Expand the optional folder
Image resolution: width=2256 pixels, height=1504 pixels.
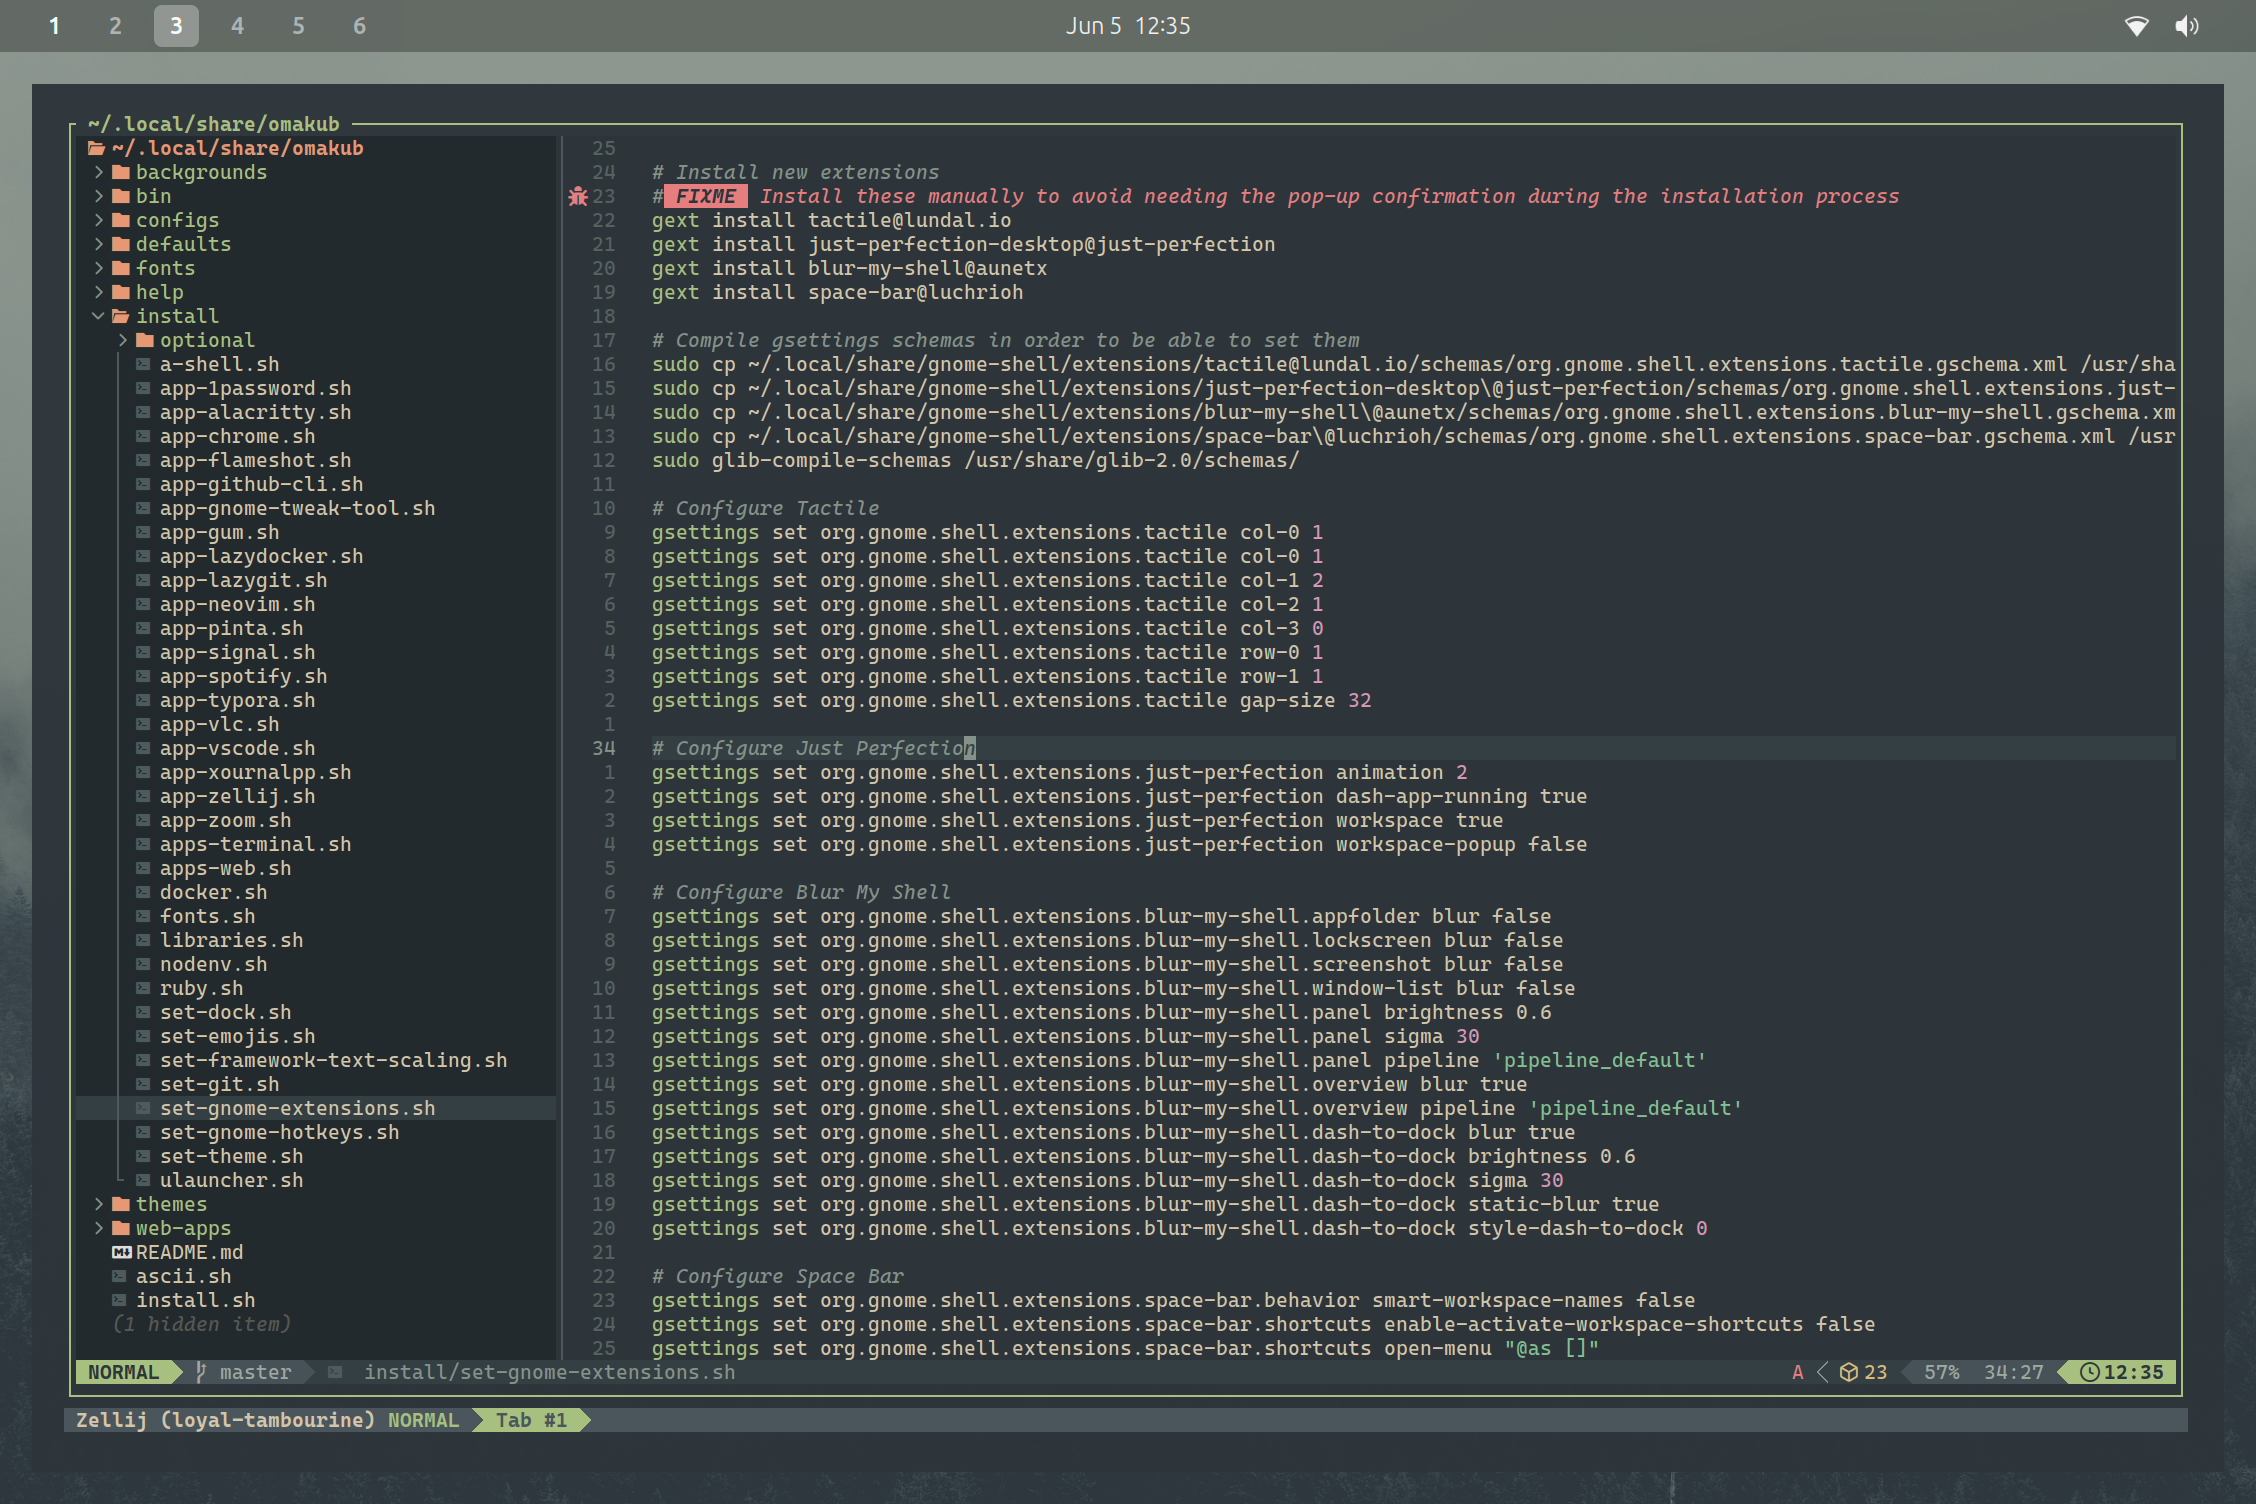pyautogui.click(x=122, y=340)
